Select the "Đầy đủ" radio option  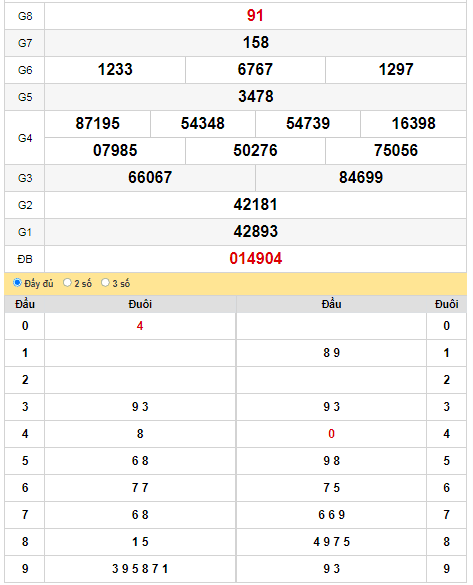17,282
